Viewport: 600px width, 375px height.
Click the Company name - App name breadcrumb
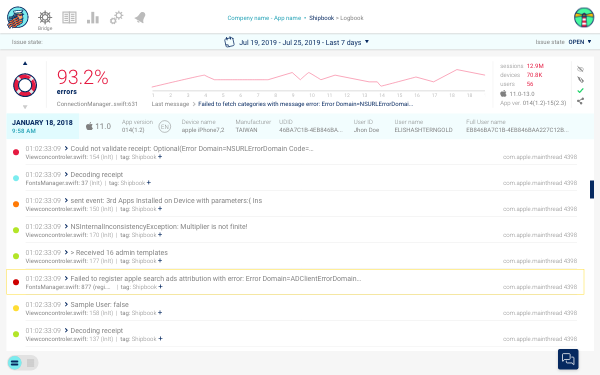264,18
